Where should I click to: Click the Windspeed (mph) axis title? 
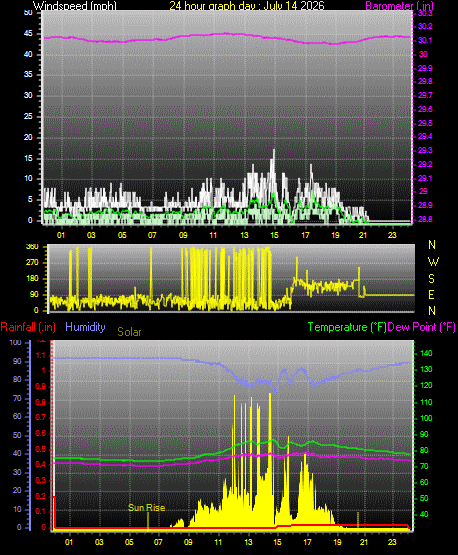click(x=75, y=5)
